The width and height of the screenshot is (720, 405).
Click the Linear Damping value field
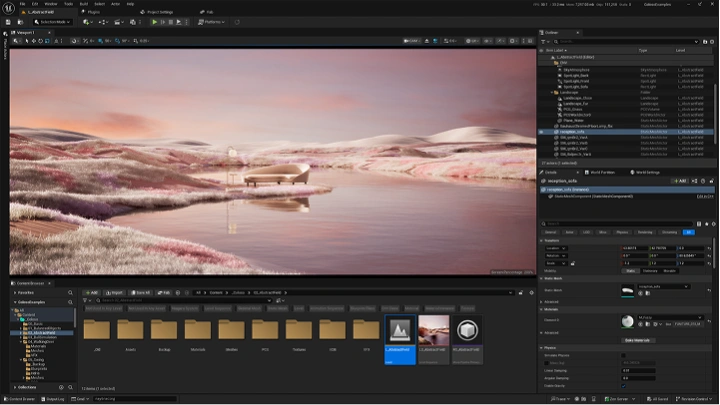pos(638,371)
